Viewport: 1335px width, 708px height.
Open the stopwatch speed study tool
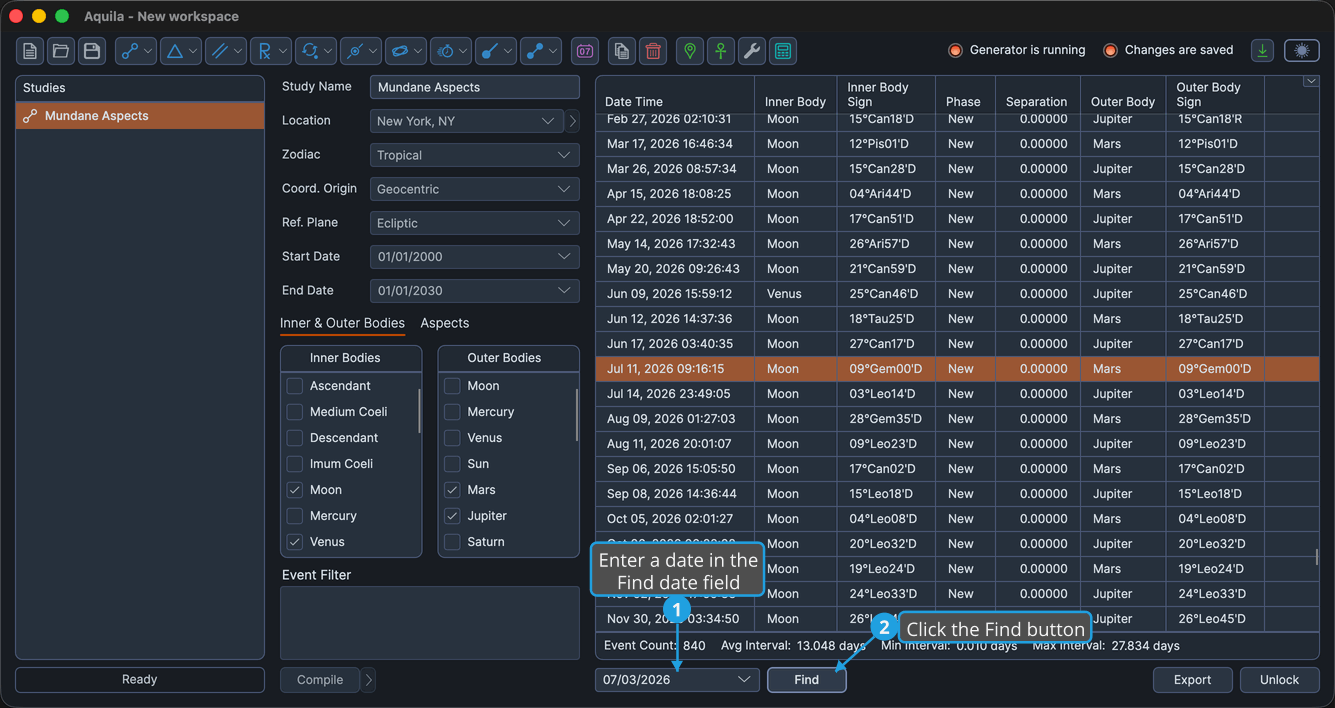pyautogui.click(x=451, y=51)
